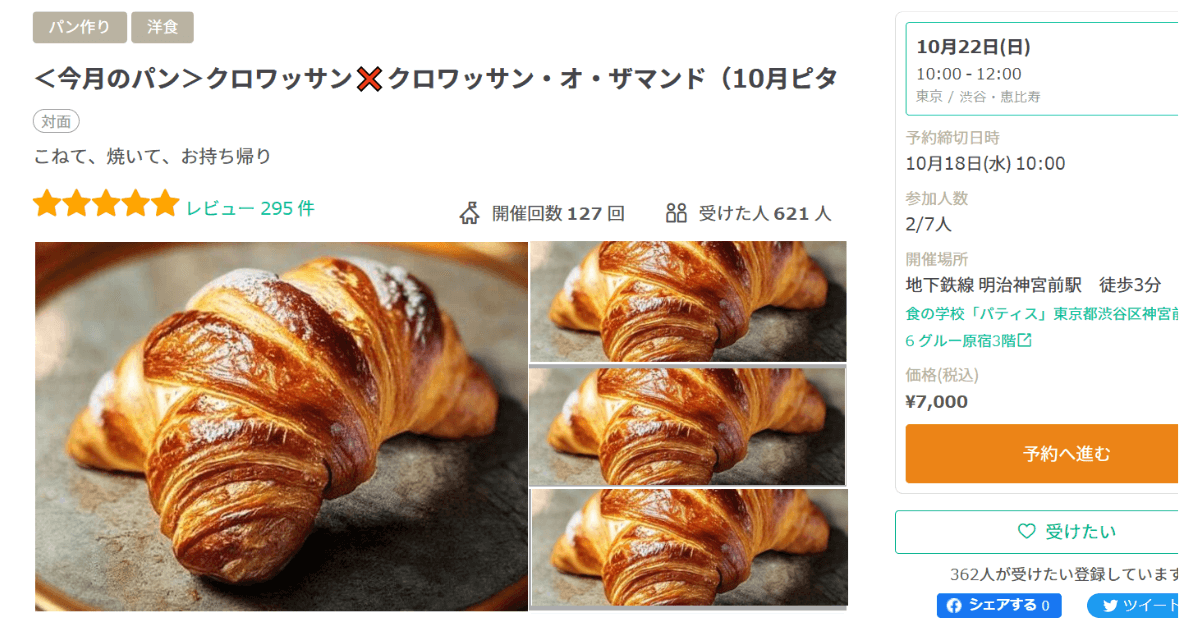Click the Twitter bird icon

coord(1109,605)
